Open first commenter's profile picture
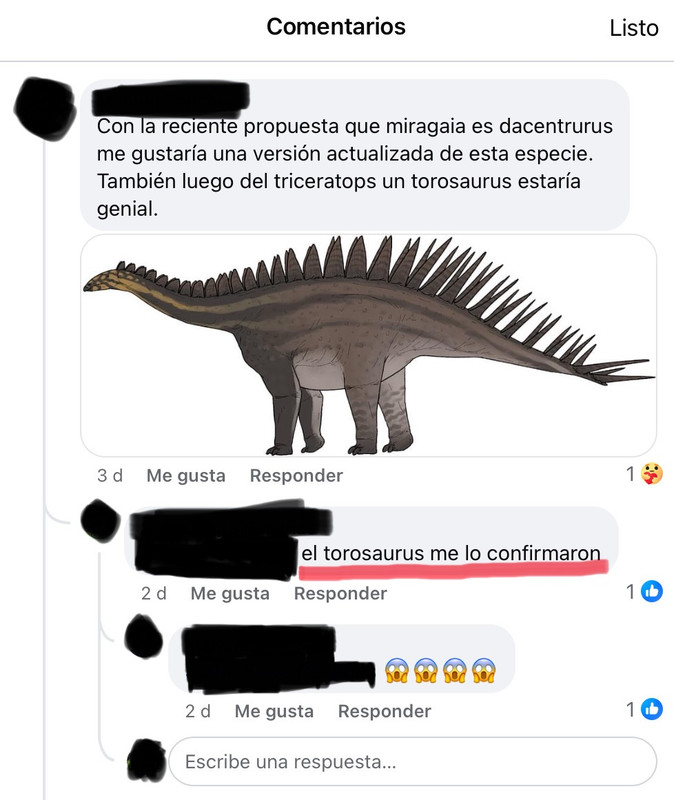Image resolution: width=674 pixels, height=800 pixels. coord(45,108)
